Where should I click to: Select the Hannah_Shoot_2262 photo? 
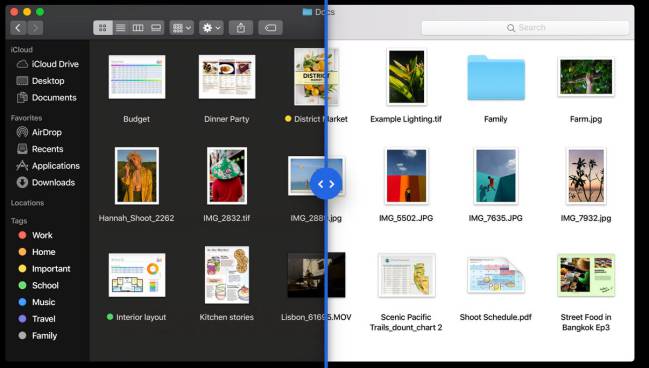137,176
